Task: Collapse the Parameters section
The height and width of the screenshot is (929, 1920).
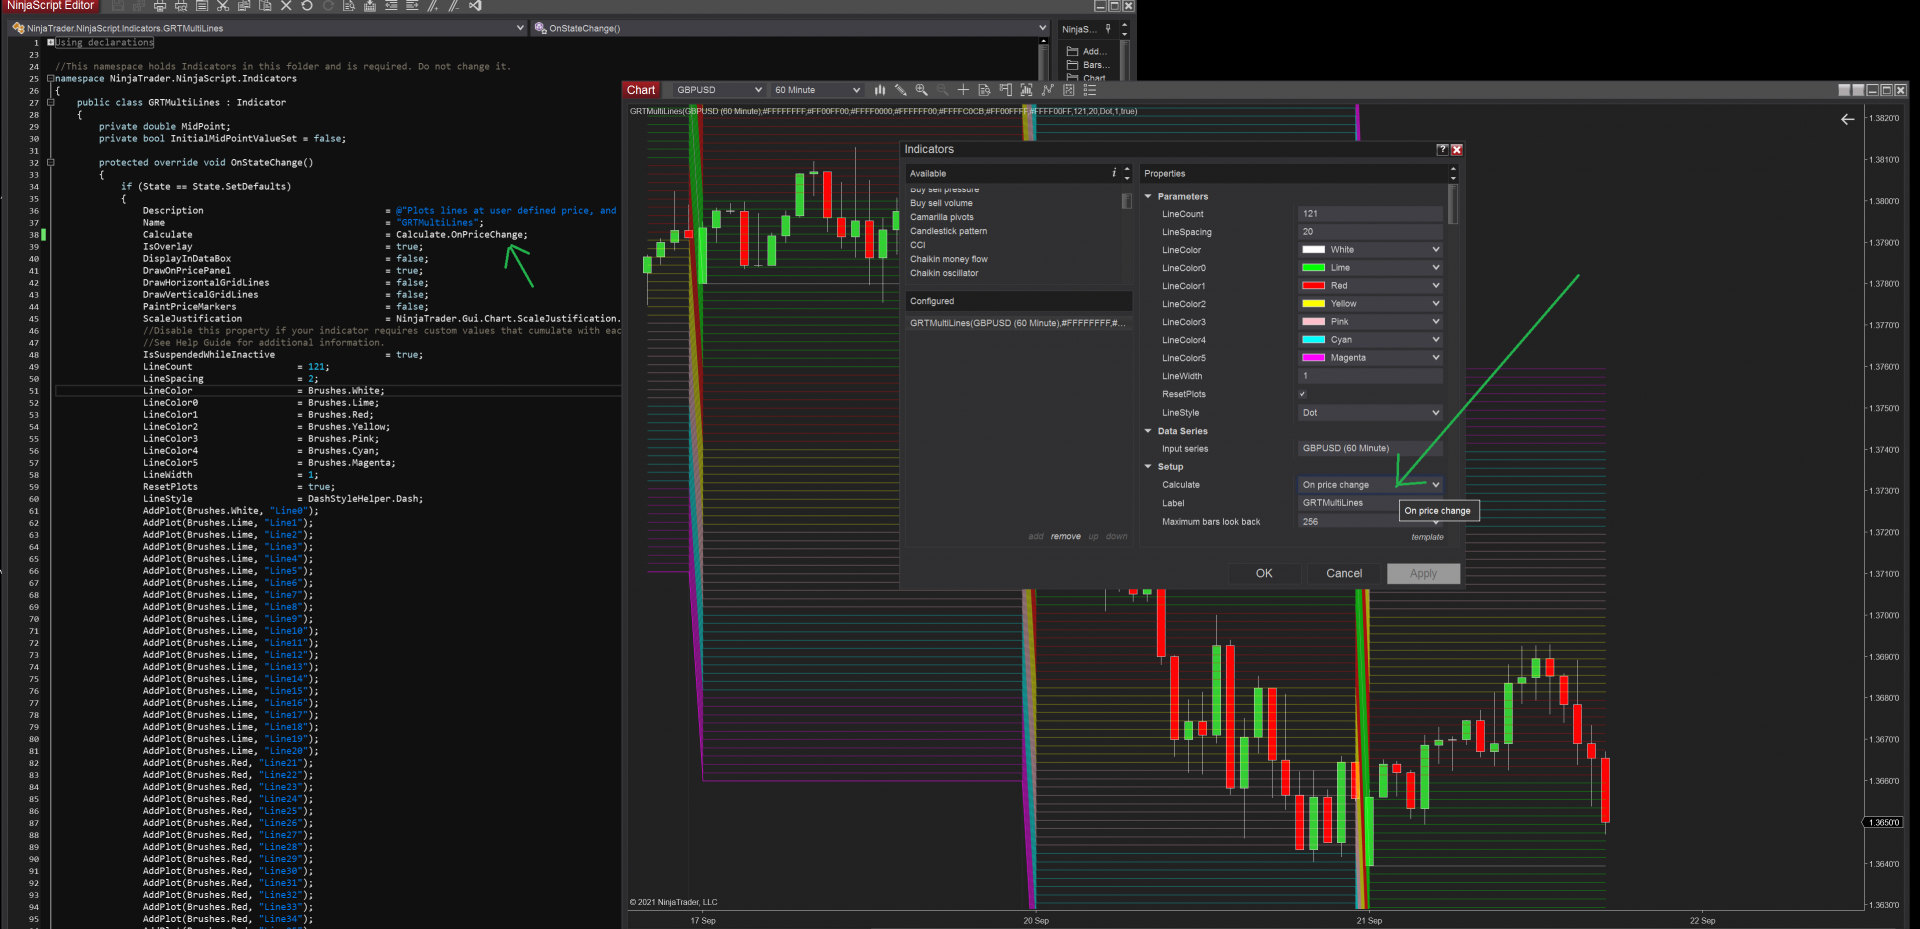Action: (1148, 197)
